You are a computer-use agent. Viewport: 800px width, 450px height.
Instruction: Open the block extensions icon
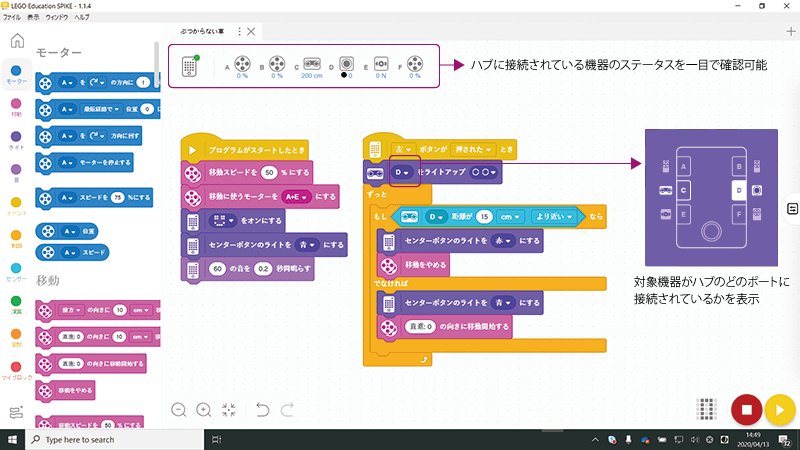point(16,412)
